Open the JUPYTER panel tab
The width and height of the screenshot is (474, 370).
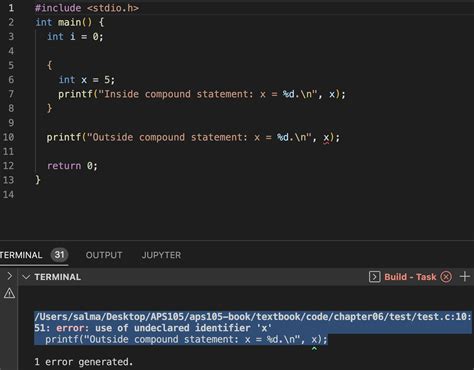pos(161,255)
